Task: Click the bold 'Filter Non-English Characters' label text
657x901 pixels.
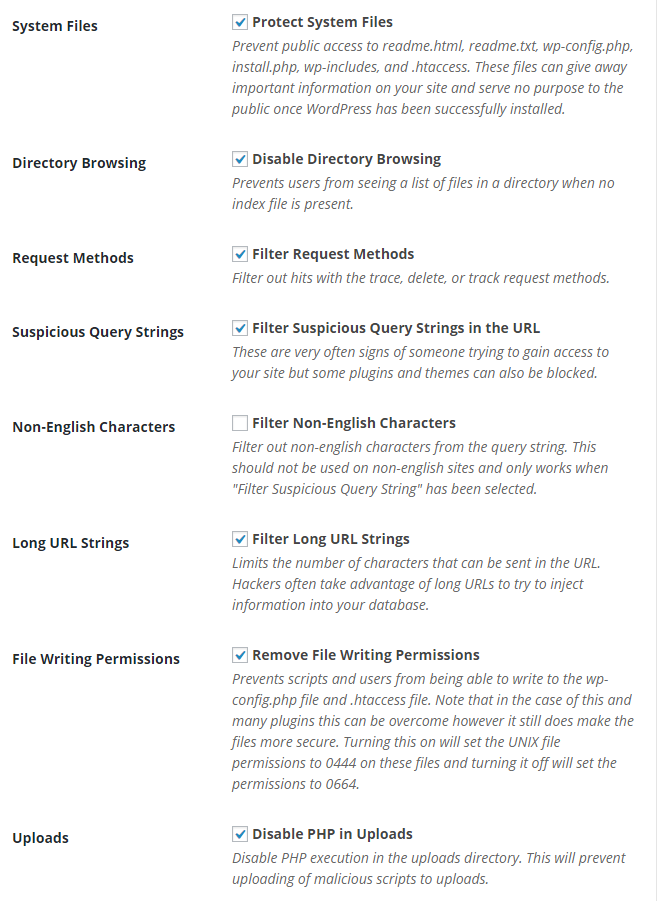Action: click(x=354, y=423)
